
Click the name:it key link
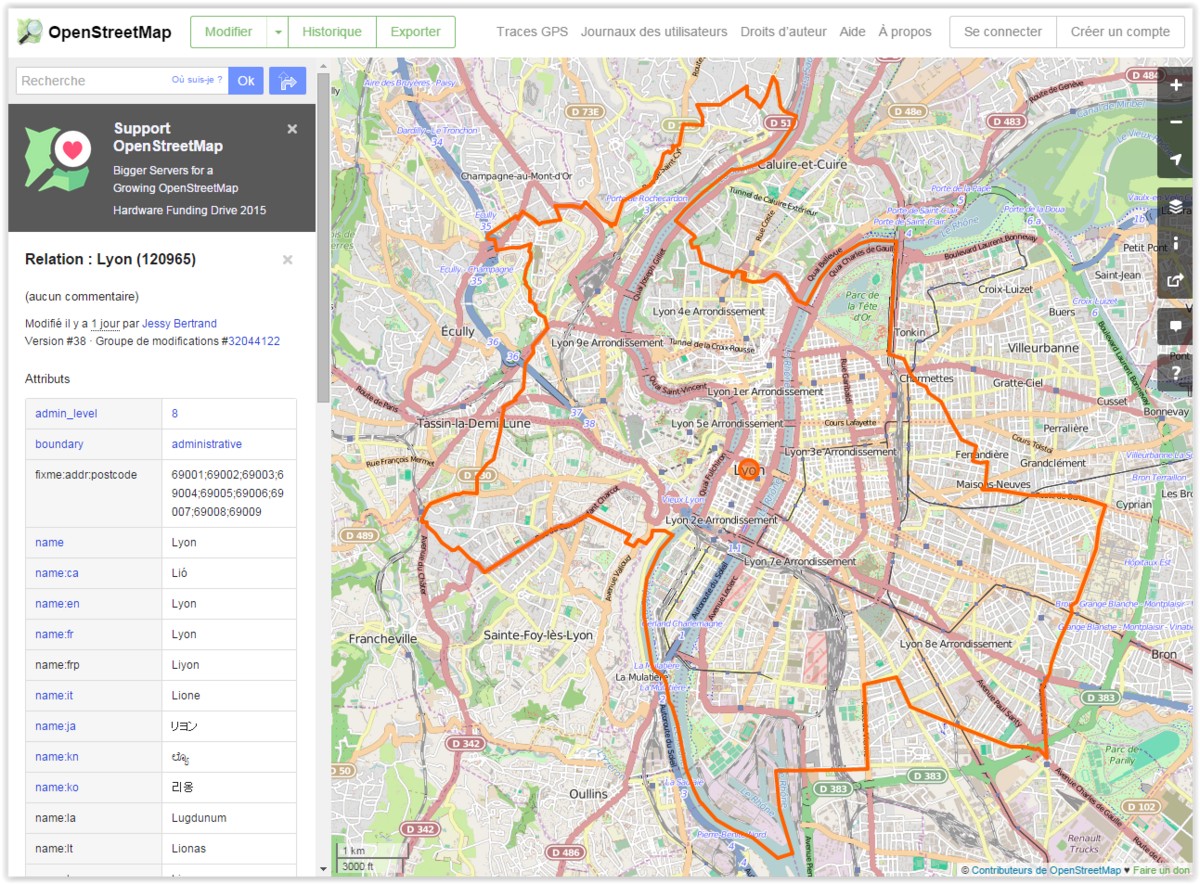point(54,695)
